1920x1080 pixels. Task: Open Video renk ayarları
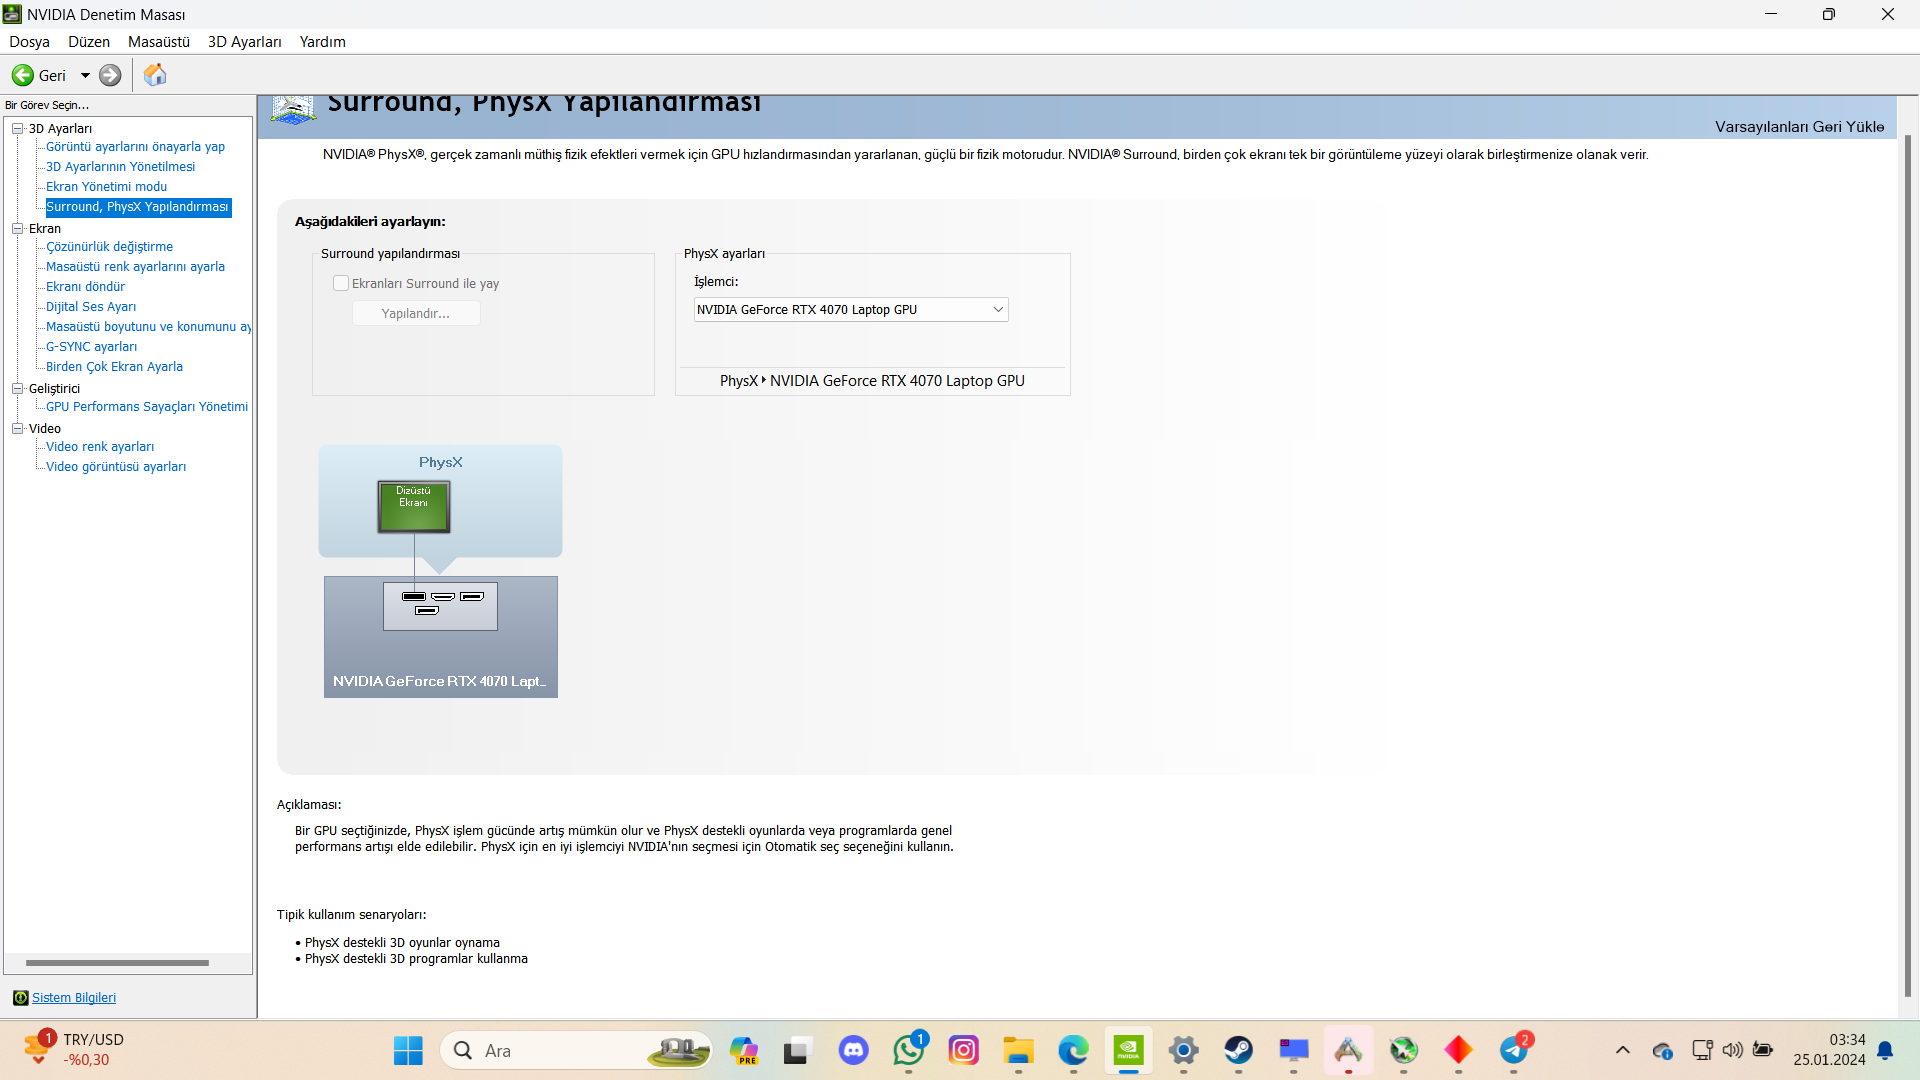pos(100,447)
